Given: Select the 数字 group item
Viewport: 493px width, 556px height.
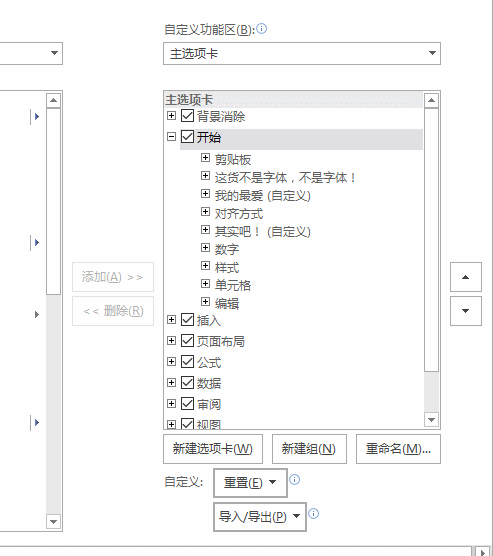Looking at the screenshot, I should (x=227, y=250).
